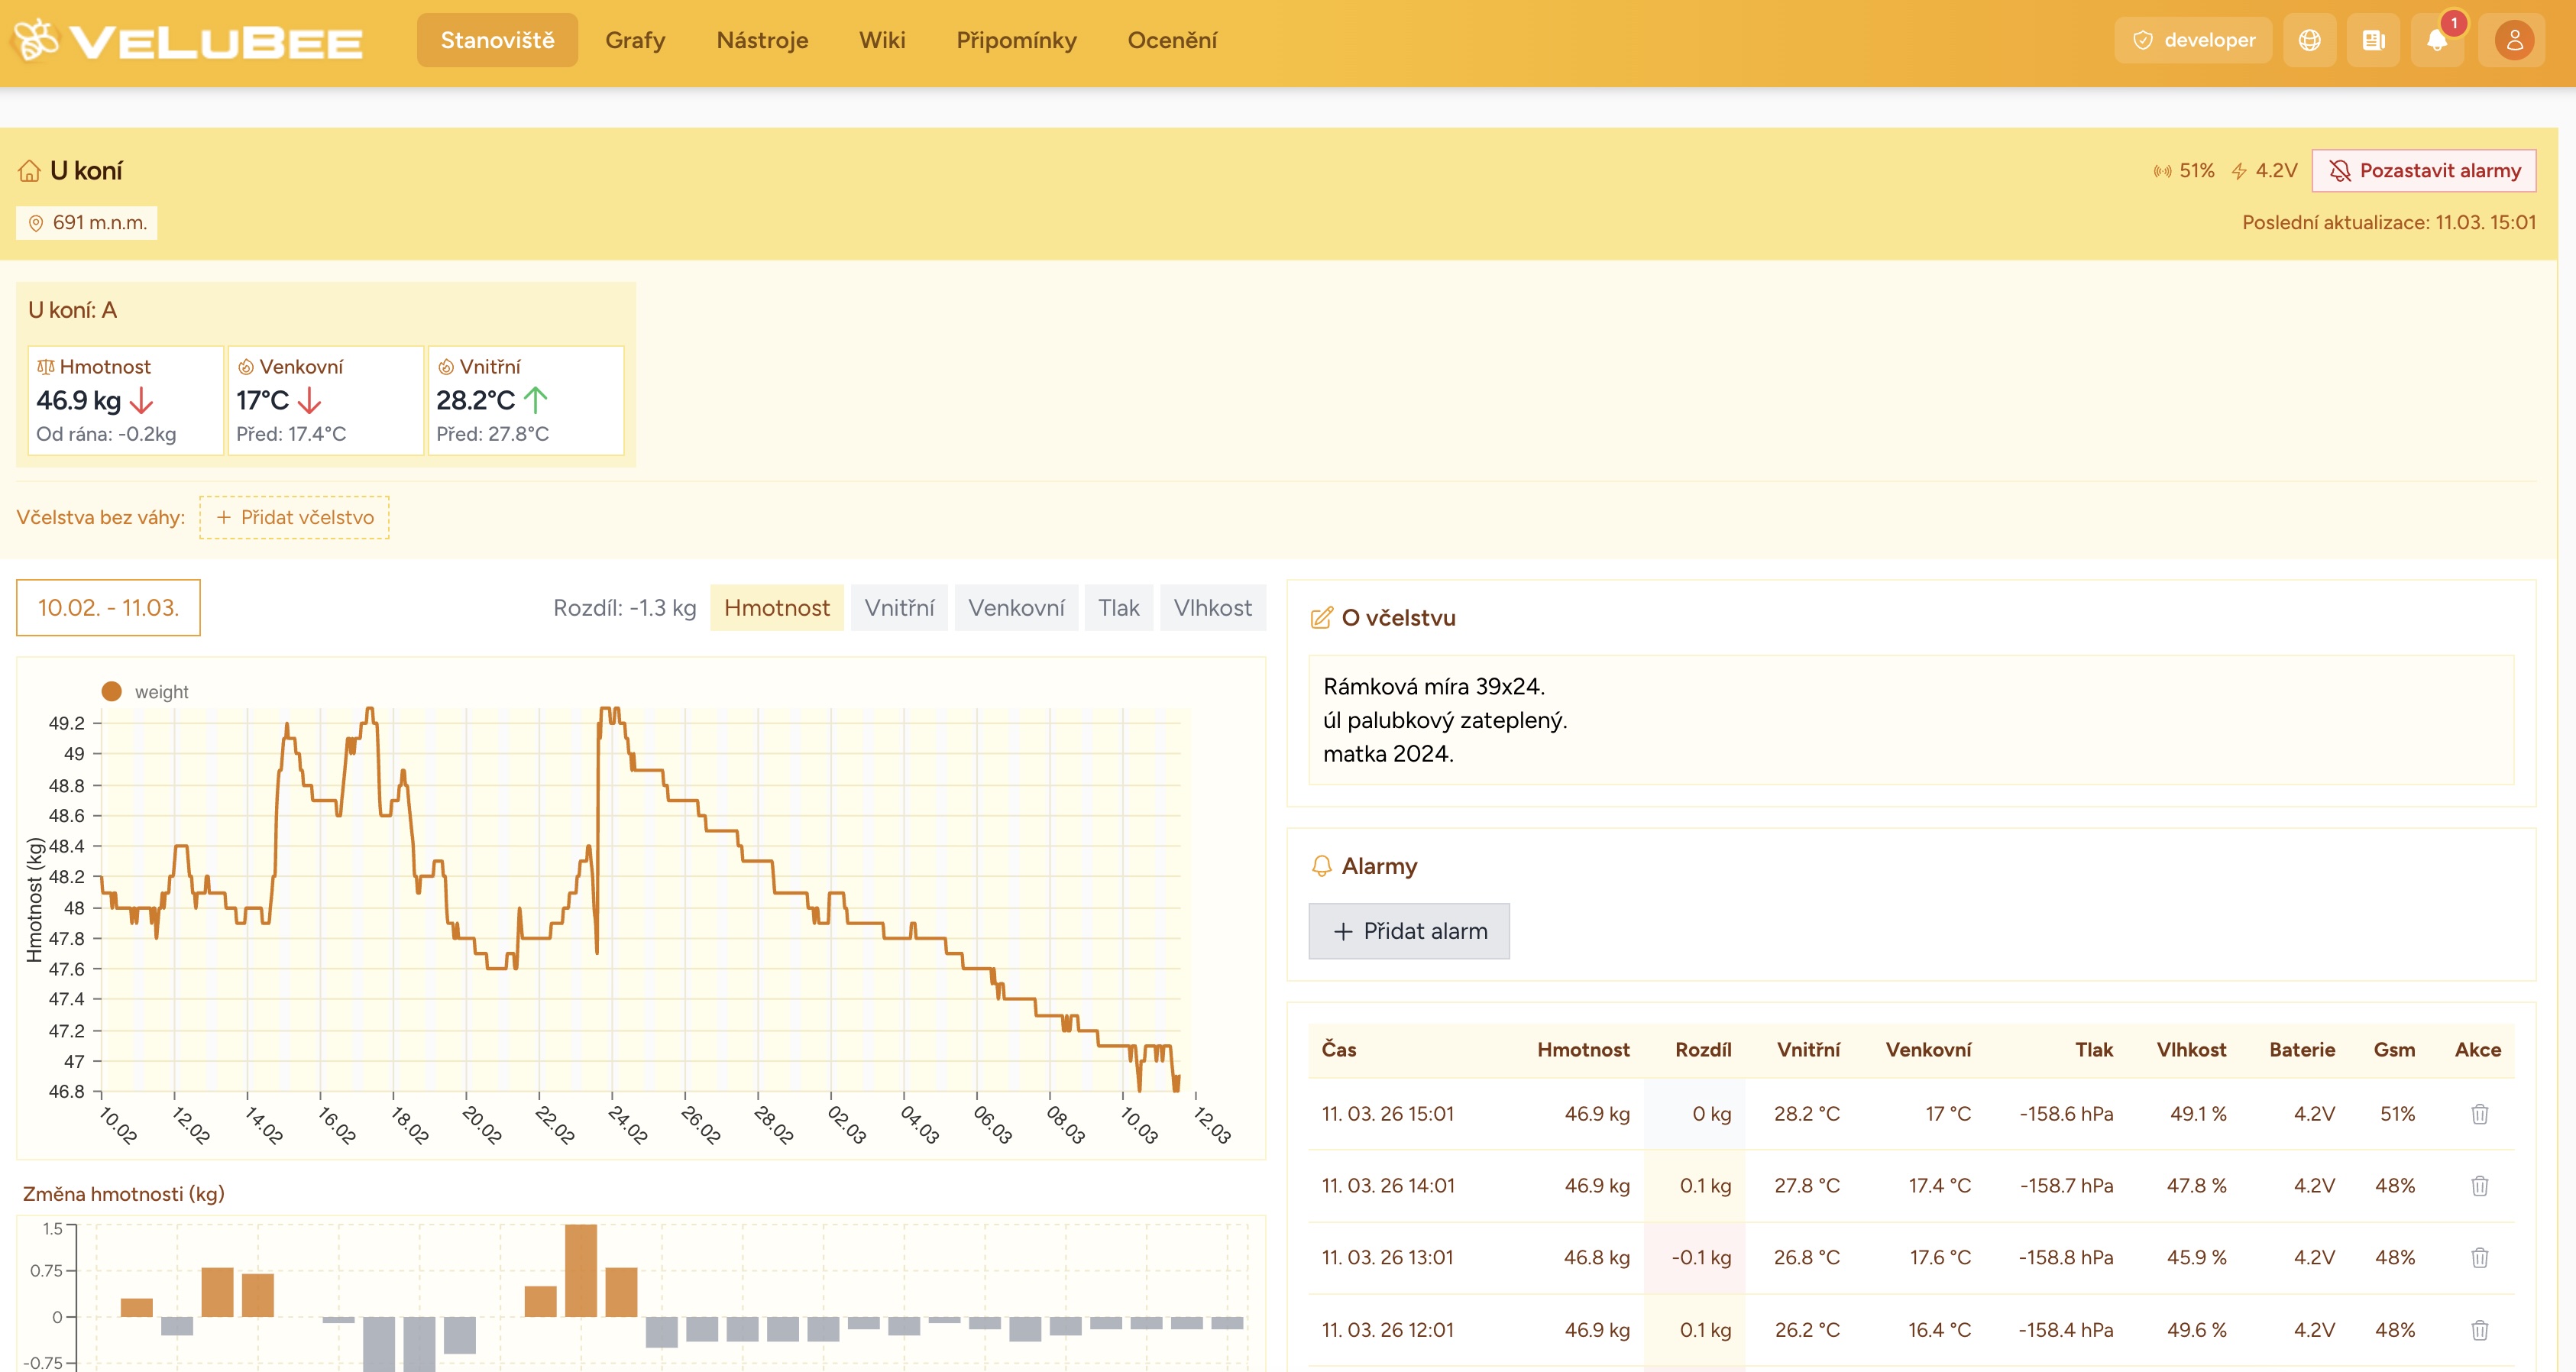Expand the Hmotnost 46.9 kg card
This screenshot has width=2576, height=1372.
pos(126,400)
